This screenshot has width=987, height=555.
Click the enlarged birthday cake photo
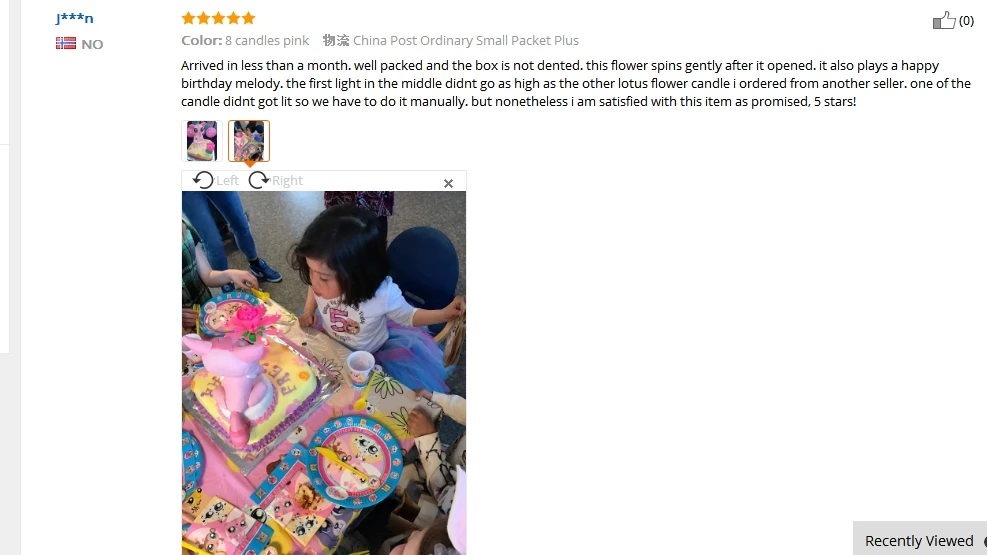click(324, 373)
